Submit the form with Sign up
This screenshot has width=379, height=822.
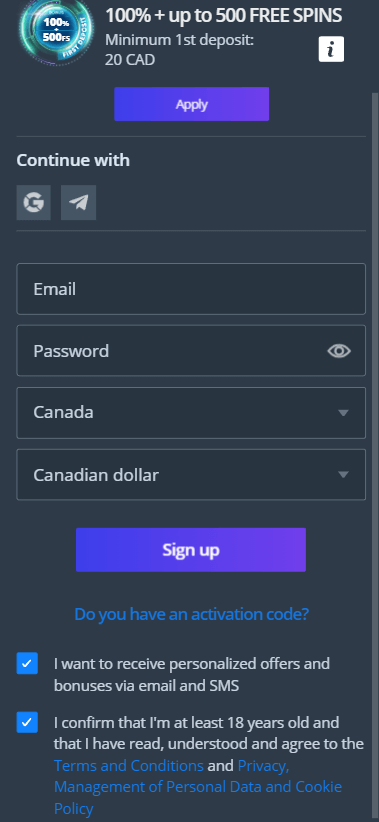191,549
